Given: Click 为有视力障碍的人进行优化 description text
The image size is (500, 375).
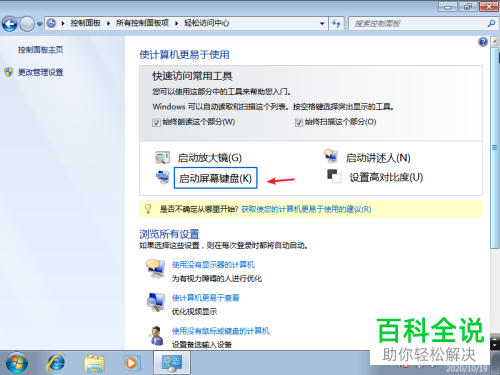Looking at the screenshot, I should pyautogui.click(x=217, y=279).
